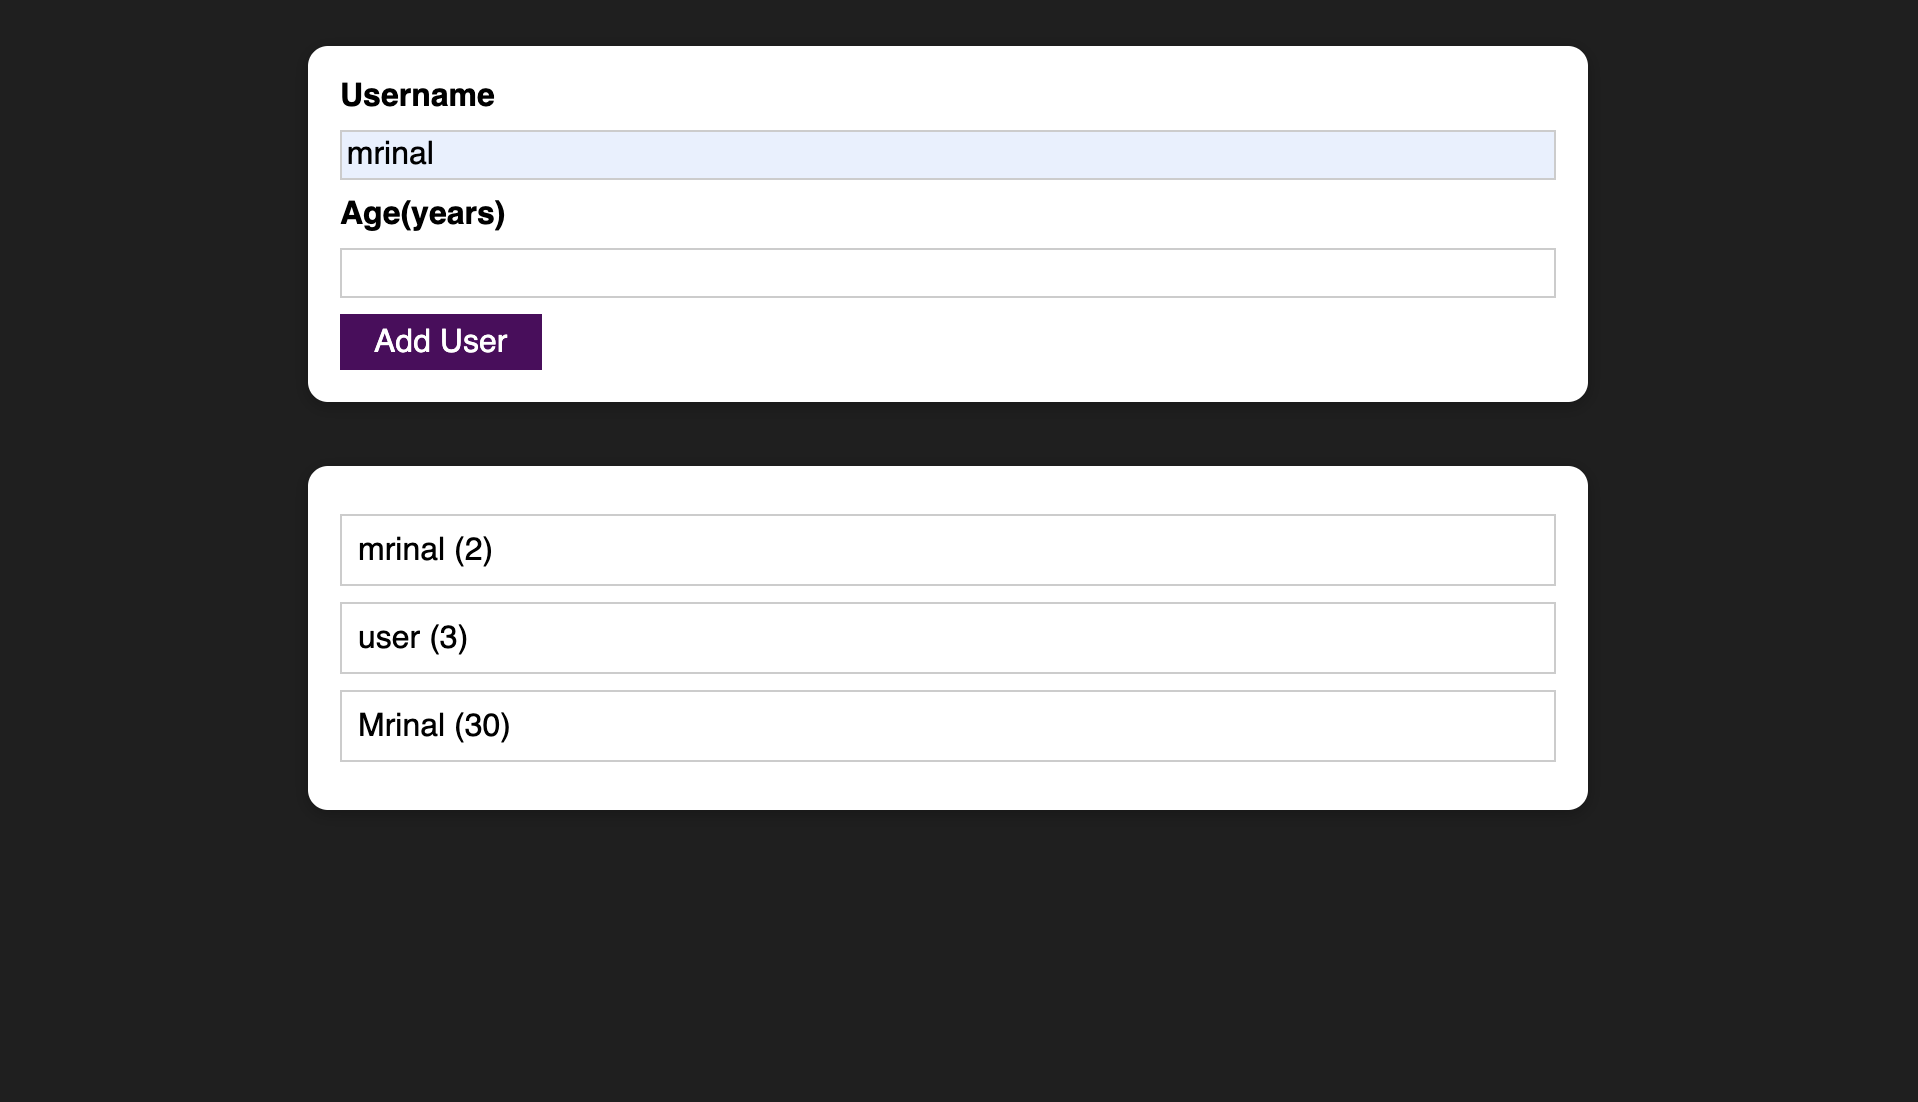Viewport: 1918px width, 1102px height.
Task: Click the dark background below the users list
Action: pos(947,950)
